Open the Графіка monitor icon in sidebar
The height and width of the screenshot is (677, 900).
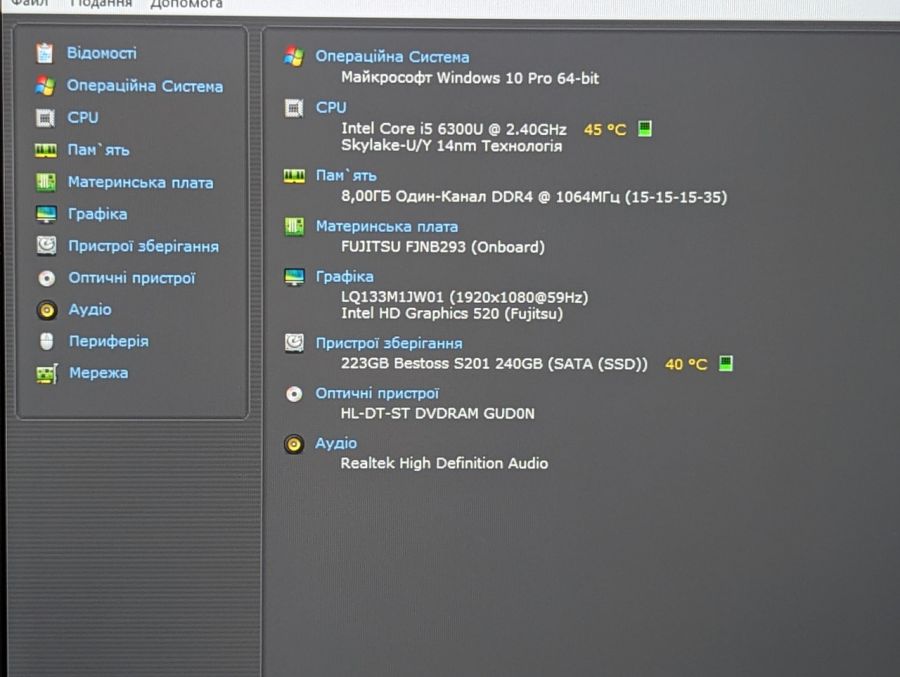point(46,214)
